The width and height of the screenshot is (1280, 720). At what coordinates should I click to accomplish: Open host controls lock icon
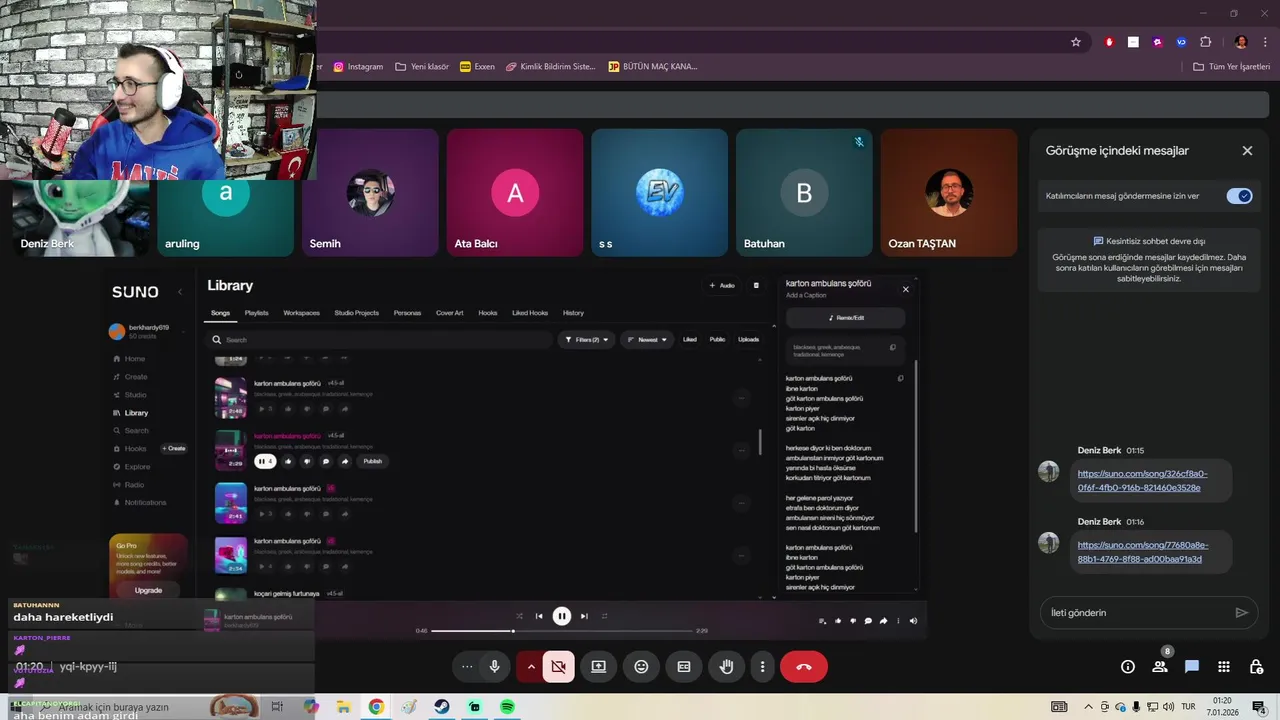click(1256, 667)
